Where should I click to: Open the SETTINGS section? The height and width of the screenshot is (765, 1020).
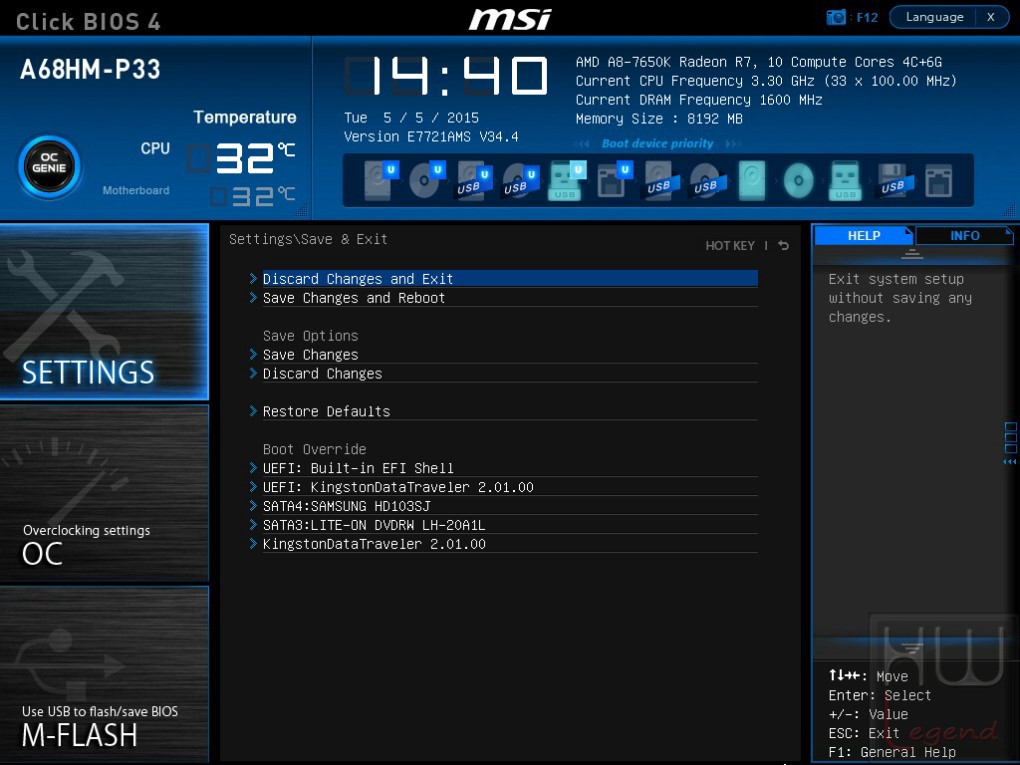(x=104, y=311)
